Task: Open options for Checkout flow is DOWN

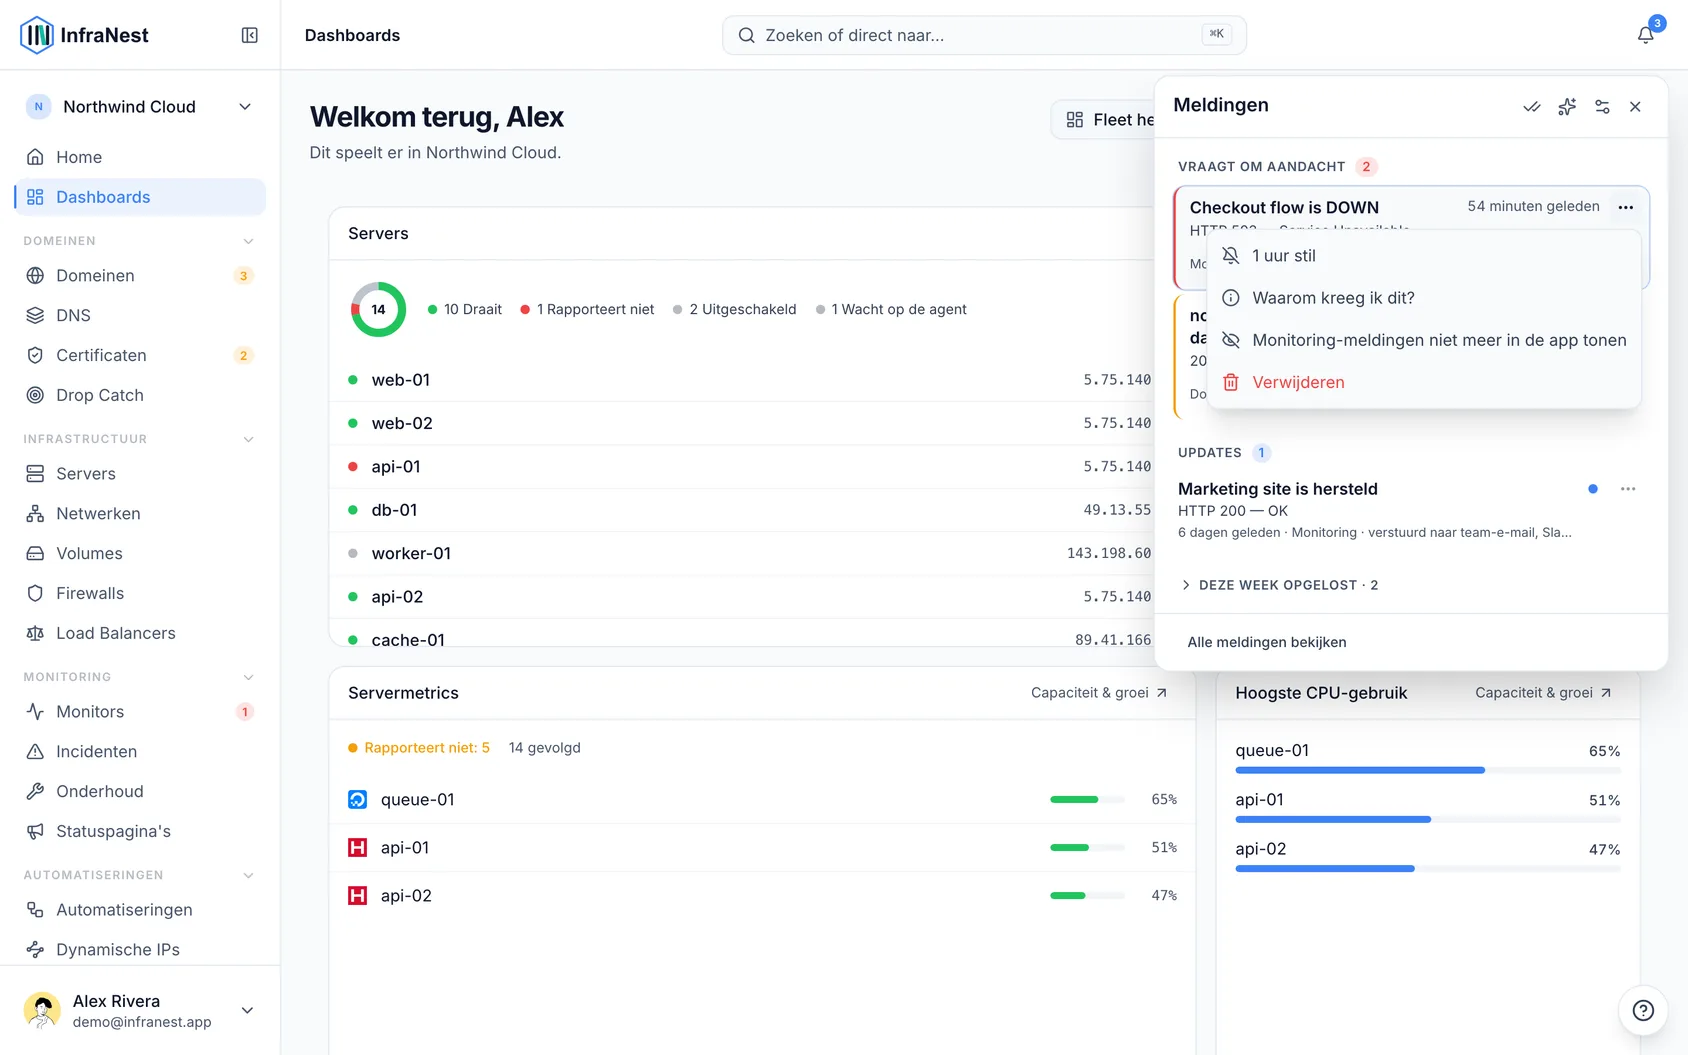Action: [1626, 207]
